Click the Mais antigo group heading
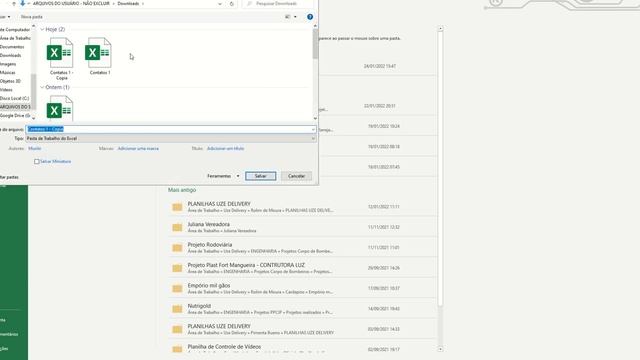The height and width of the screenshot is (360, 640). pyautogui.click(x=182, y=190)
